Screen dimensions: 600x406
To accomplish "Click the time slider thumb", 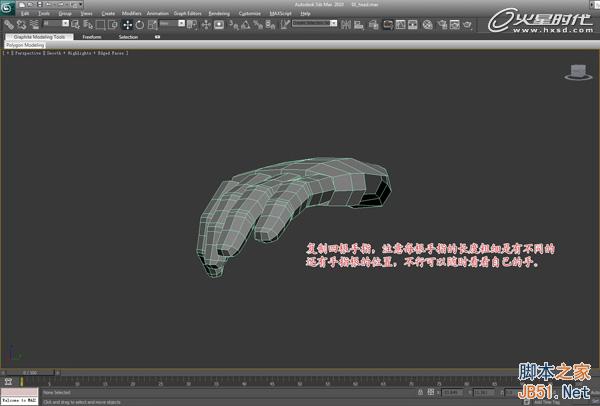I will pyautogui.click(x=30, y=372).
